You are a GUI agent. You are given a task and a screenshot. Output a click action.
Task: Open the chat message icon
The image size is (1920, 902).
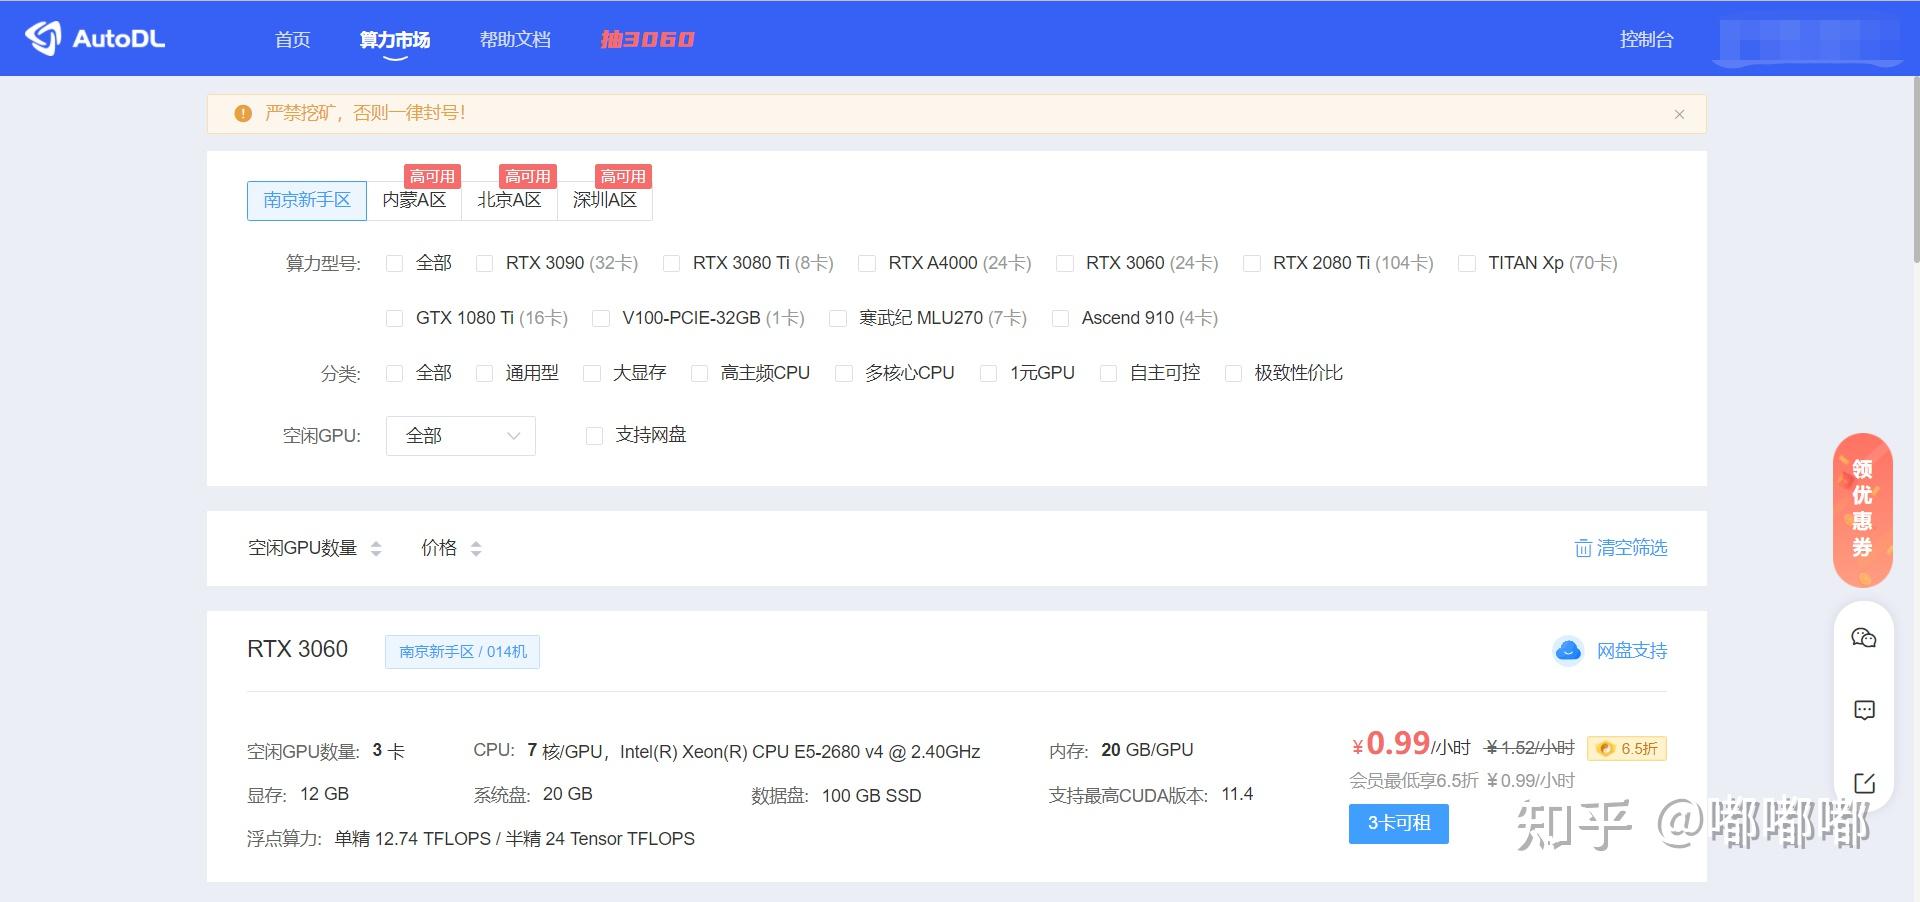click(1864, 711)
